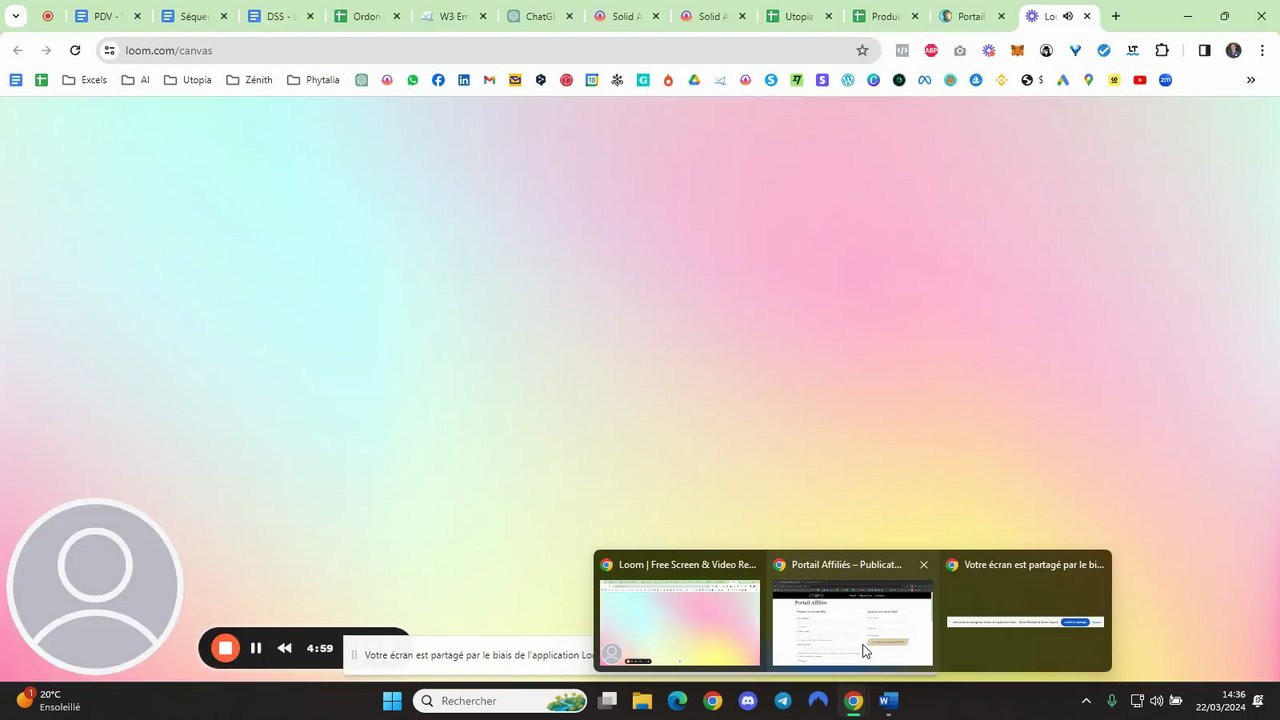Screen dimensions: 1280x720
Task: Close the Ordon tab
Action: pyautogui.click(x=396, y=16)
